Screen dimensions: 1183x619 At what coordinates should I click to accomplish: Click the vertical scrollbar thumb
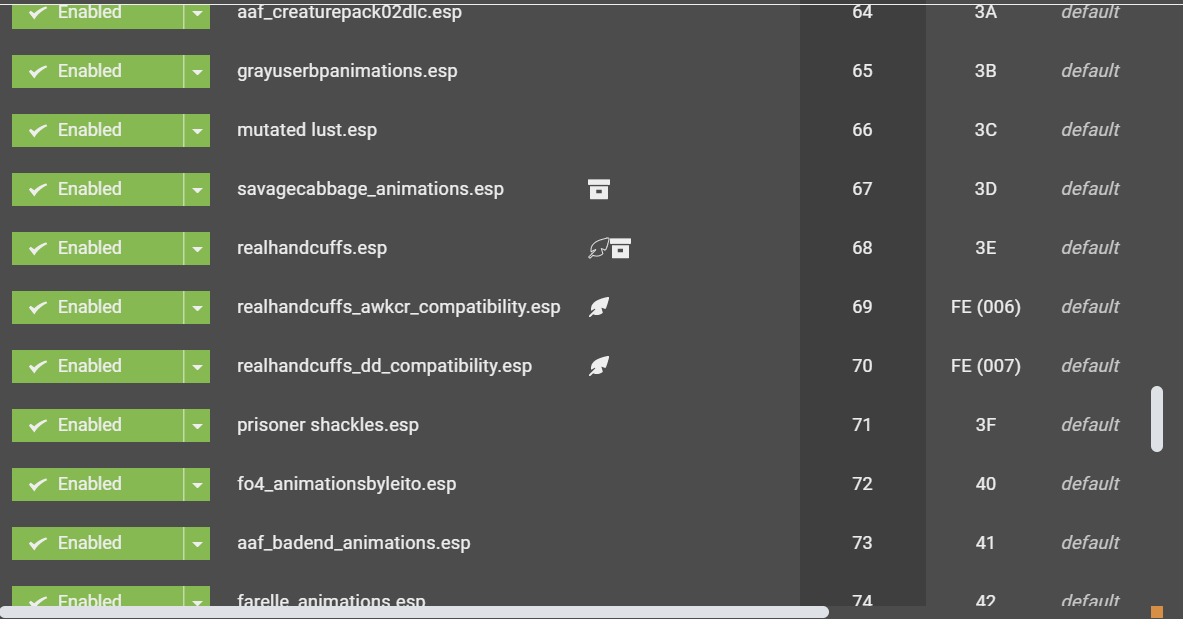point(1157,419)
